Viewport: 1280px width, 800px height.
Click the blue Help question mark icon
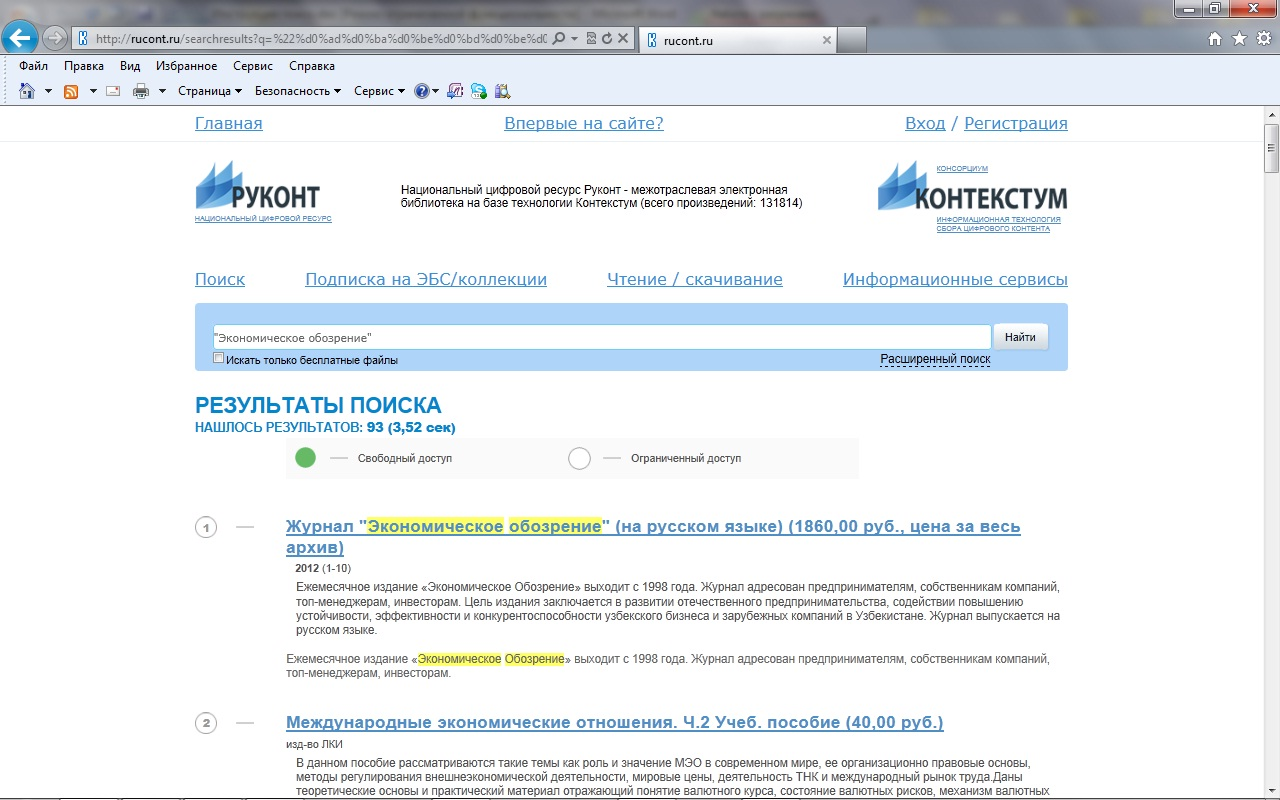422,91
